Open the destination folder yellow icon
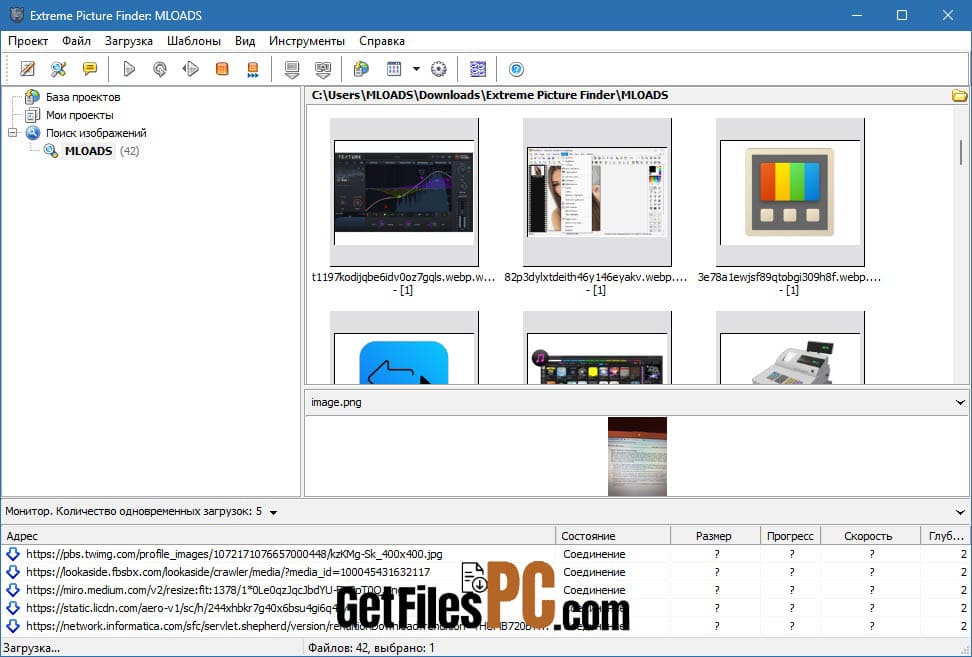The width and height of the screenshot is (972, 657). click(959, 95)
